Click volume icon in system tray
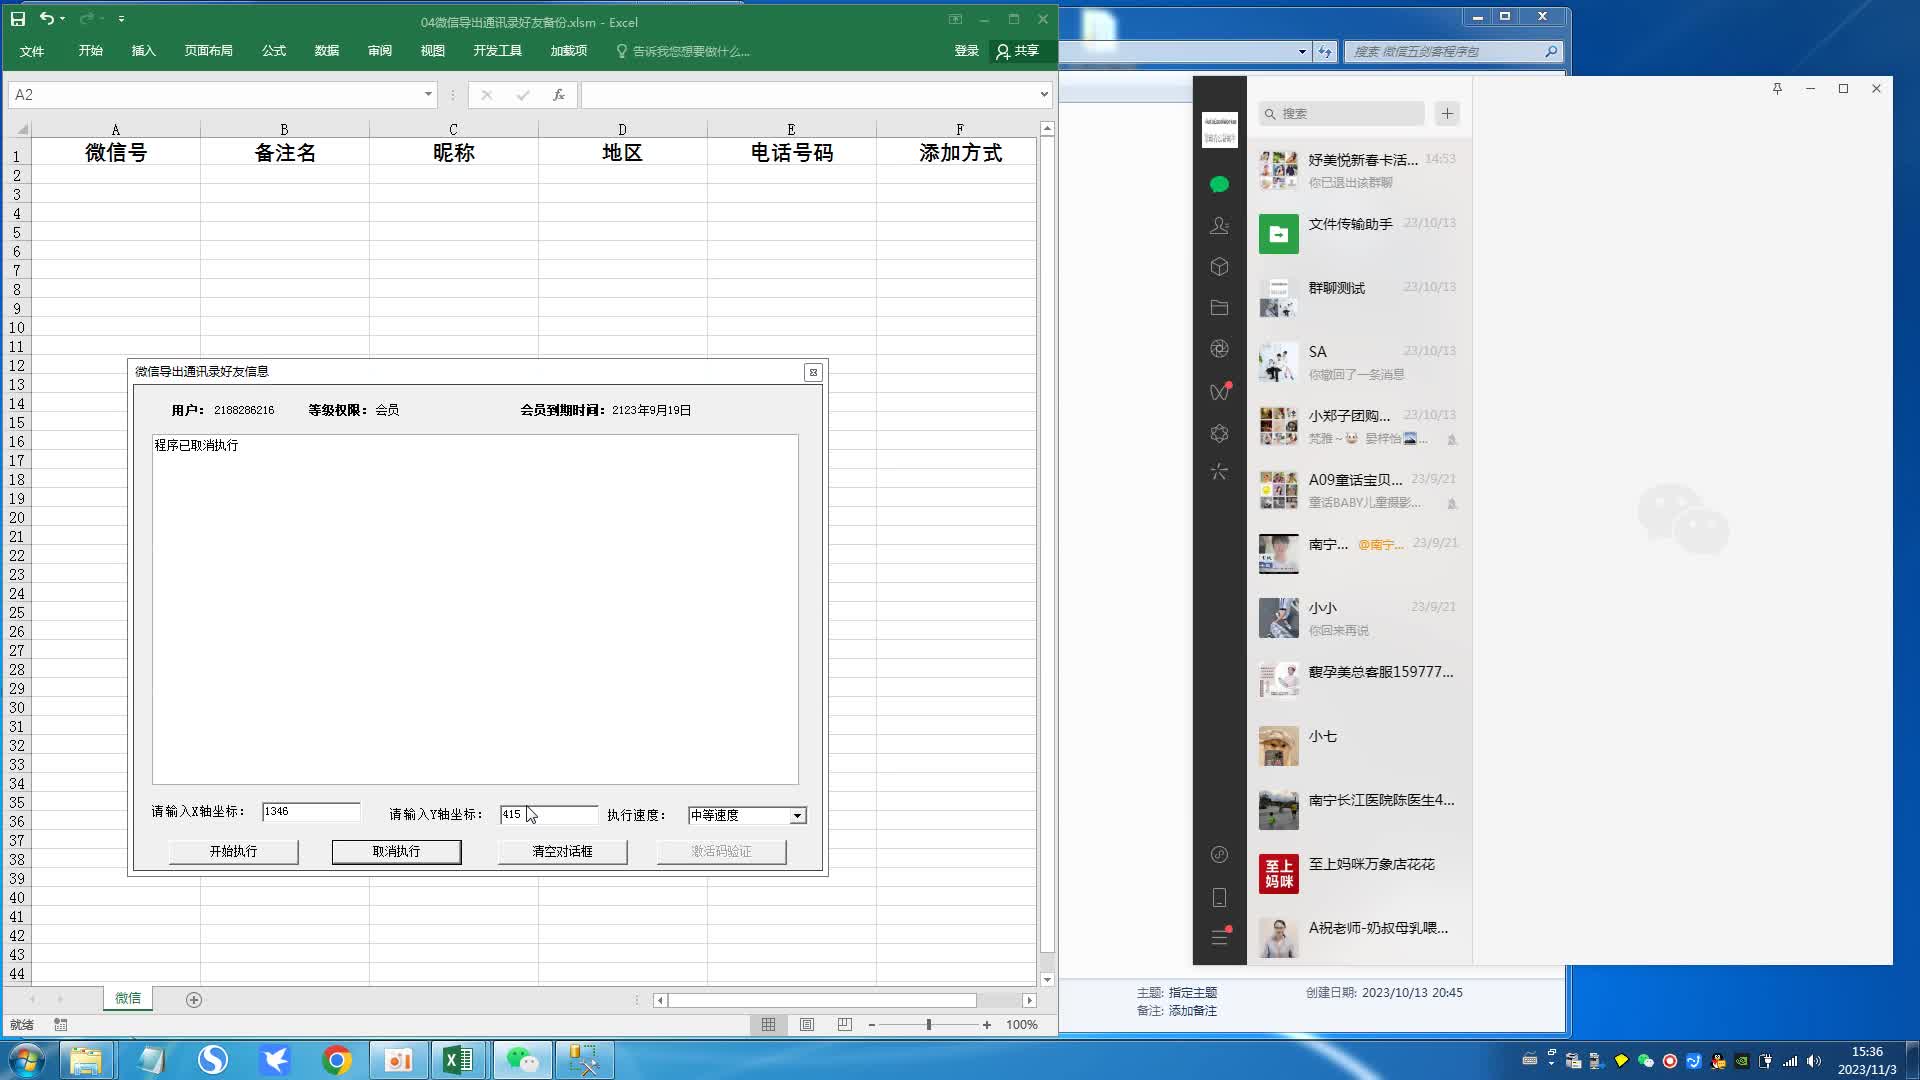The image size is (1920, 1080). (1814, 1061)
